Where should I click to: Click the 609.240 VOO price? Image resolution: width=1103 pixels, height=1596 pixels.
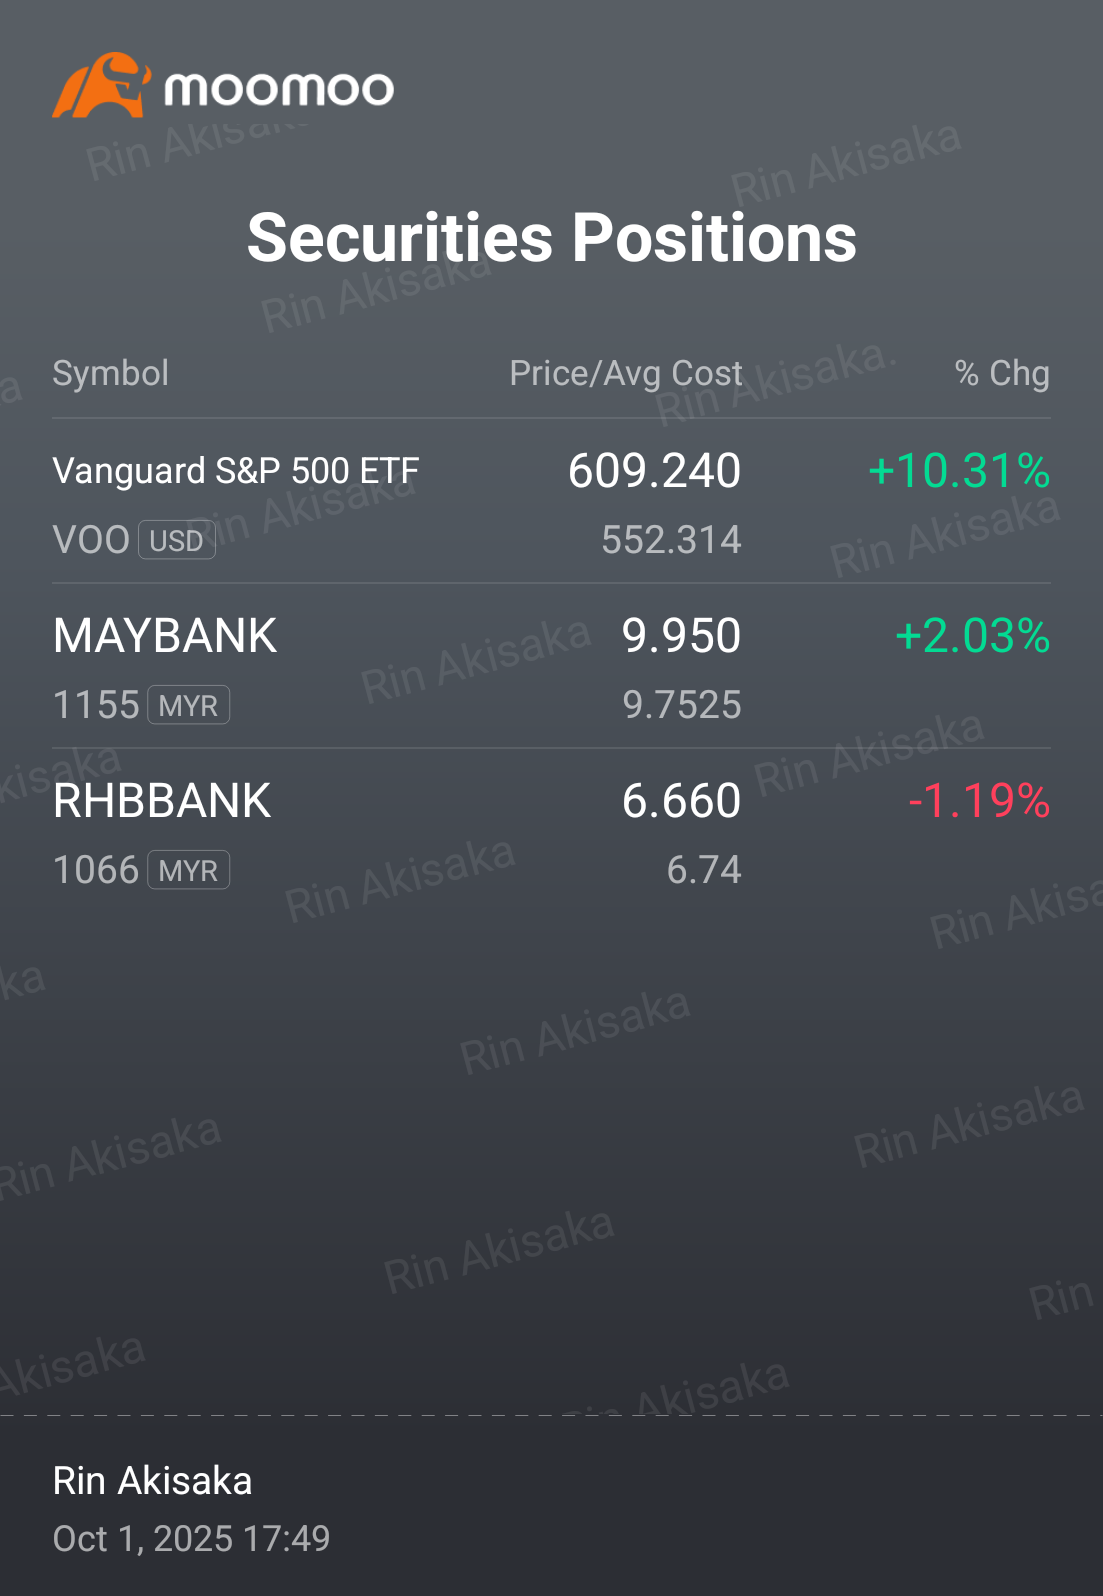coord(655,471)
